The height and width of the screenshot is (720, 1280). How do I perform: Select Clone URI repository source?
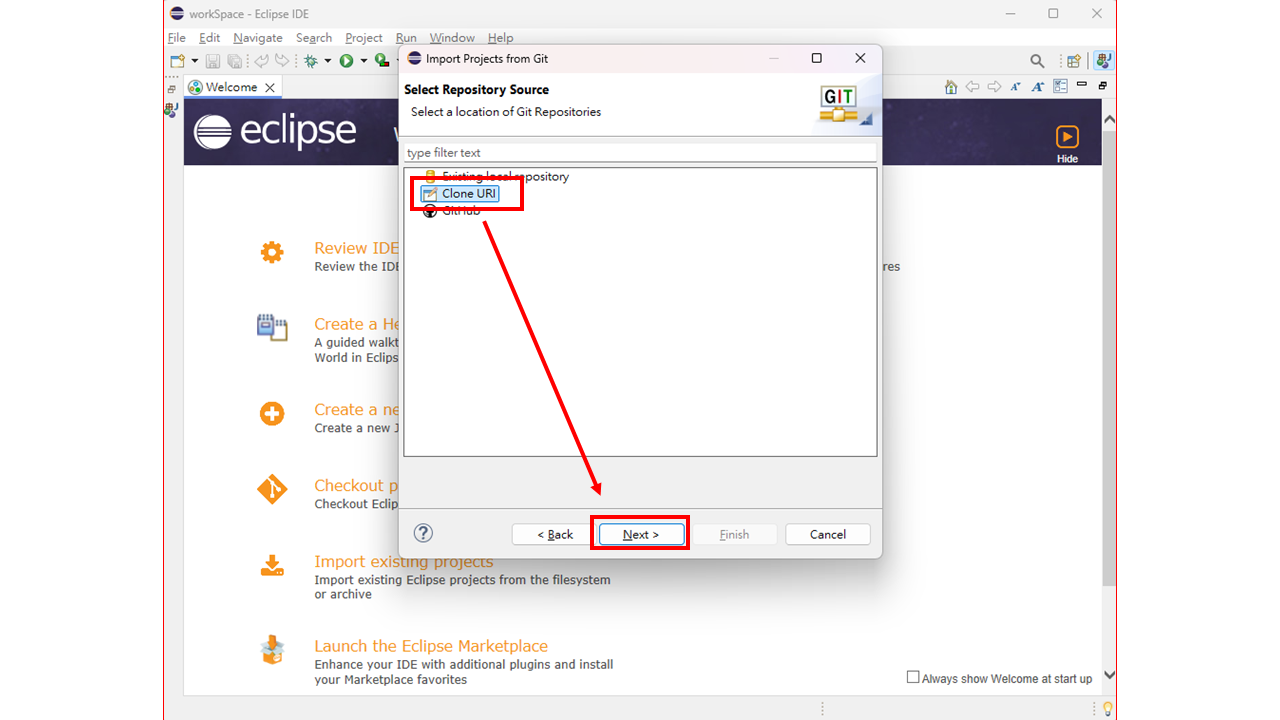[460, 193]
